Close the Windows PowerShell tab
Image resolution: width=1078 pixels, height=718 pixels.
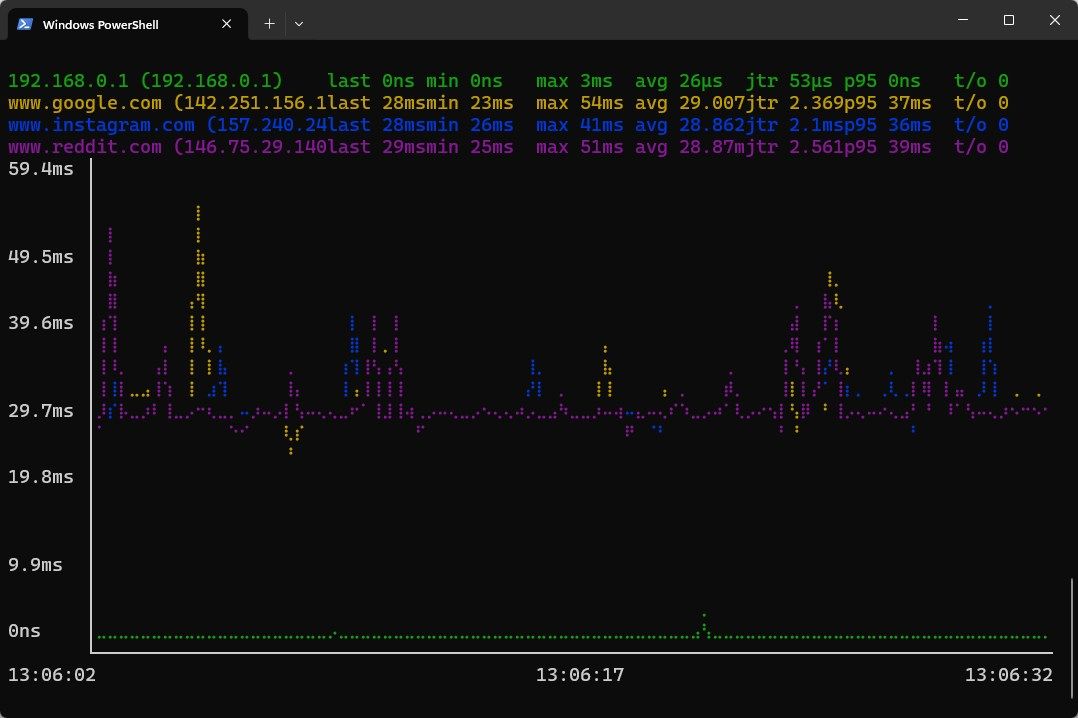click(x=226, y=24)
